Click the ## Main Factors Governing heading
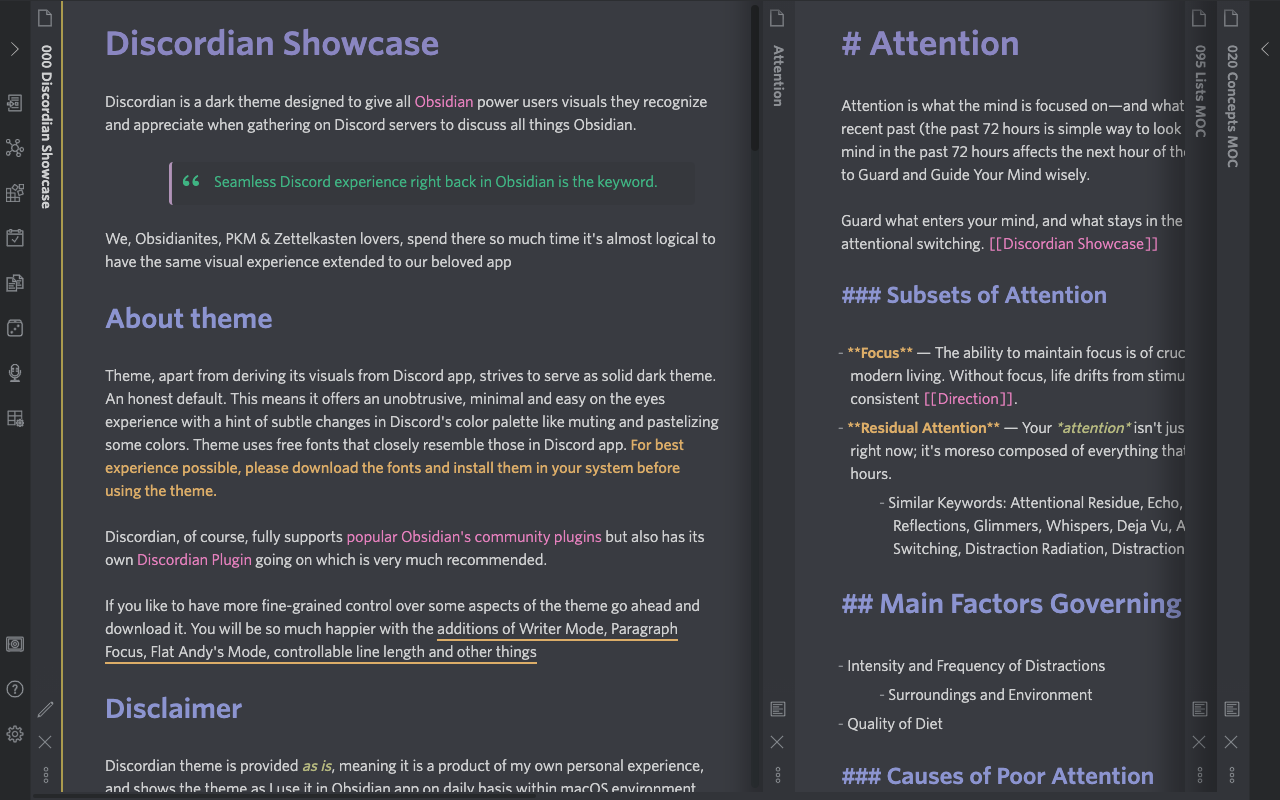This screenshot has height=800, width=1280. point(1011,604)
